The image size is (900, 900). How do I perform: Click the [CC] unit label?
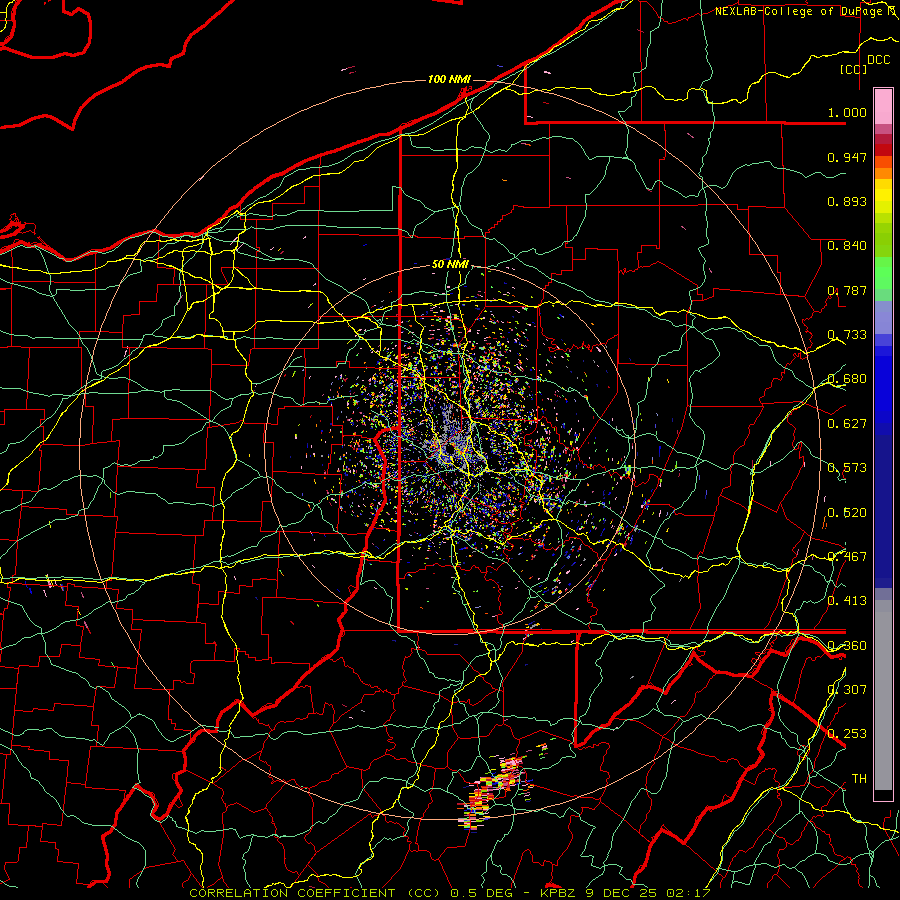[x=854, y=69]
